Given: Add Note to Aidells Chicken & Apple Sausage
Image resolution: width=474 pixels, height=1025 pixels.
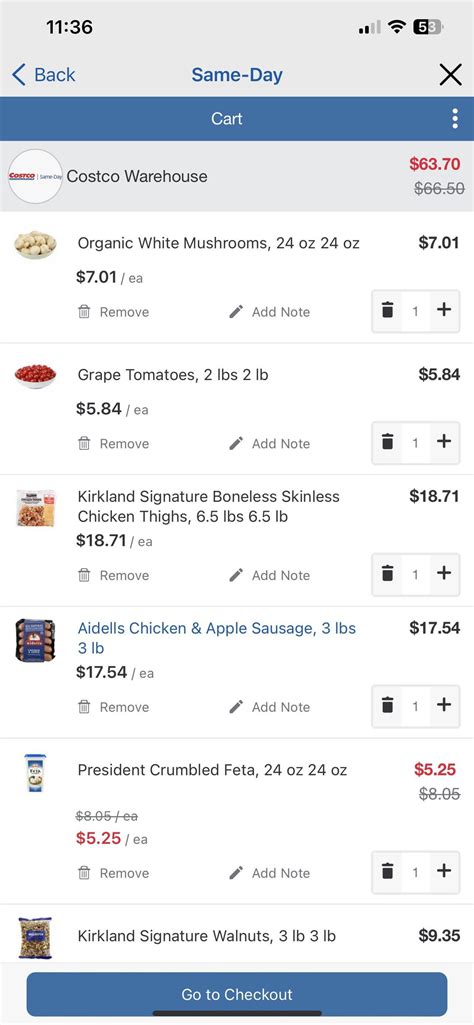Looking at the screenshot, I should (x=269, y=707).
